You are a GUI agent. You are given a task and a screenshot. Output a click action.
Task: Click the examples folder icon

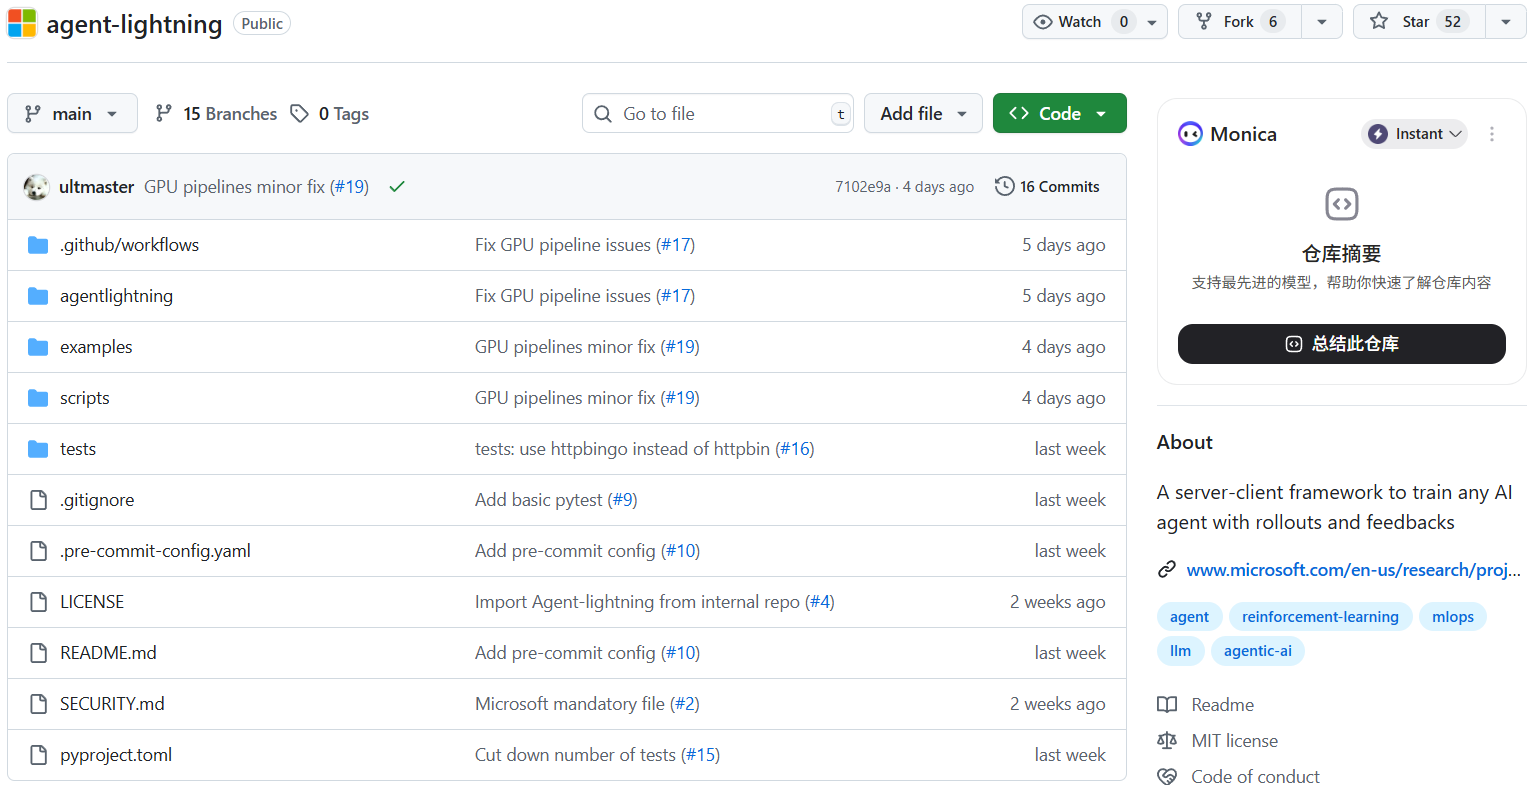pos(38,347)
